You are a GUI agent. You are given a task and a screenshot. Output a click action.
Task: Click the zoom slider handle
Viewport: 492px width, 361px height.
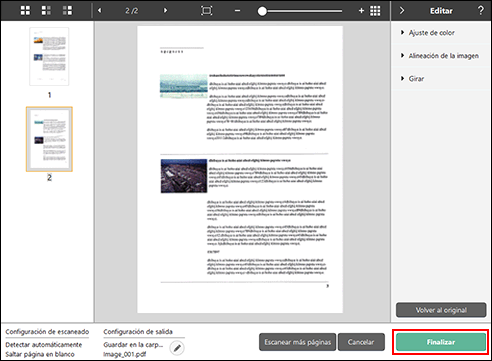pyautogui.click(x=262, y=11)
